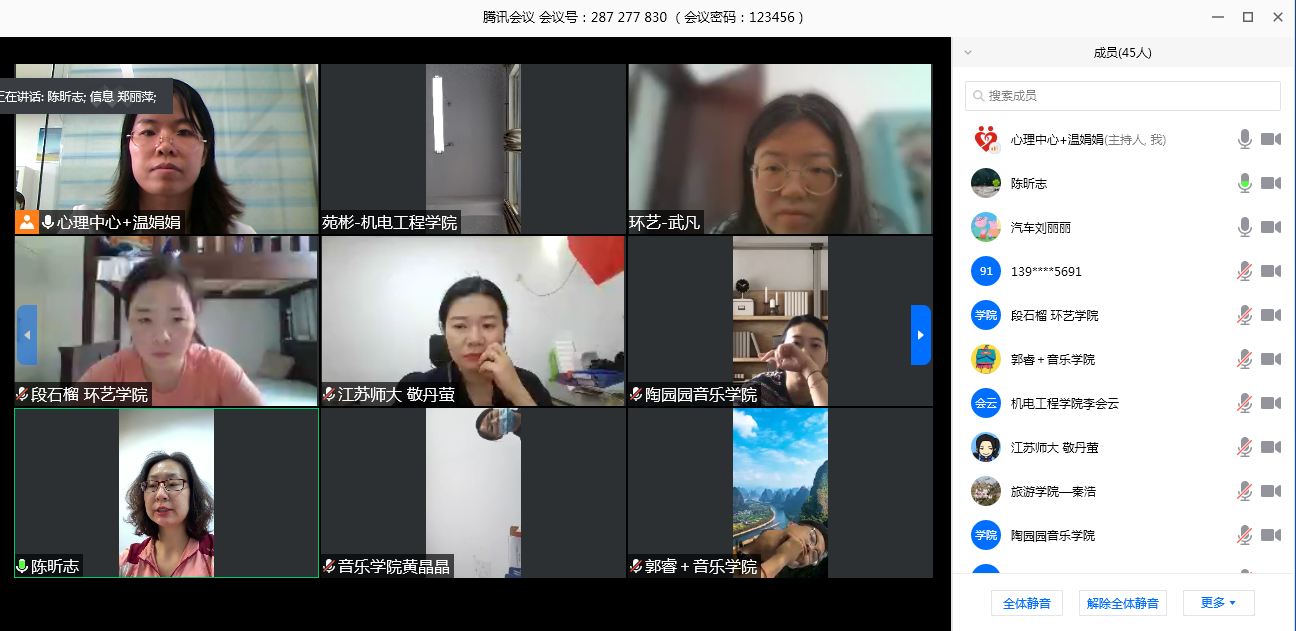The height and width of the screenshot is (631, 1296).
Task: Click the 全体静音 button
Action: tap(1027, 603)
